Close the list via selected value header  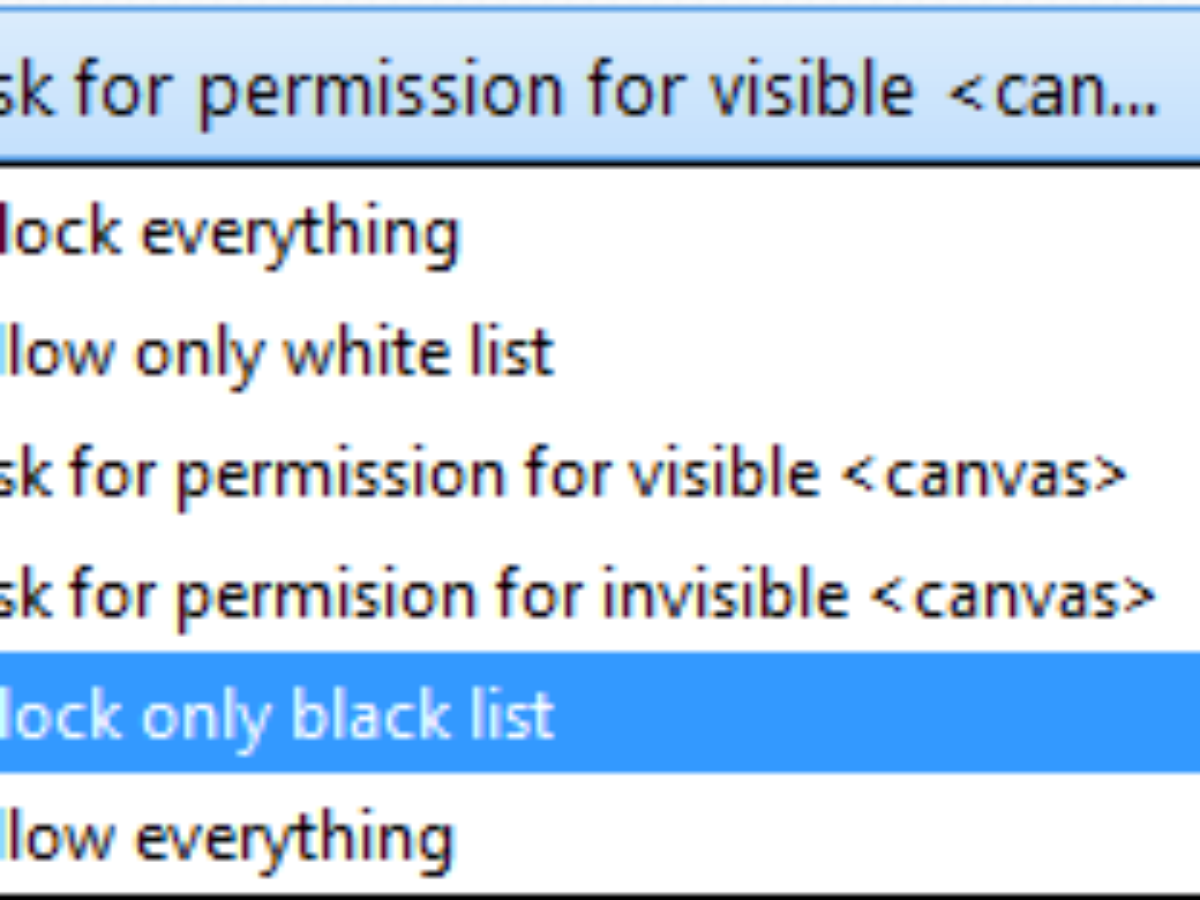580,90
